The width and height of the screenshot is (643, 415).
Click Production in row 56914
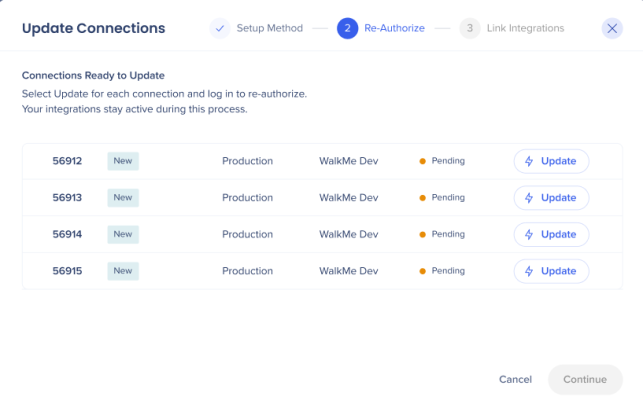[247, 235]
